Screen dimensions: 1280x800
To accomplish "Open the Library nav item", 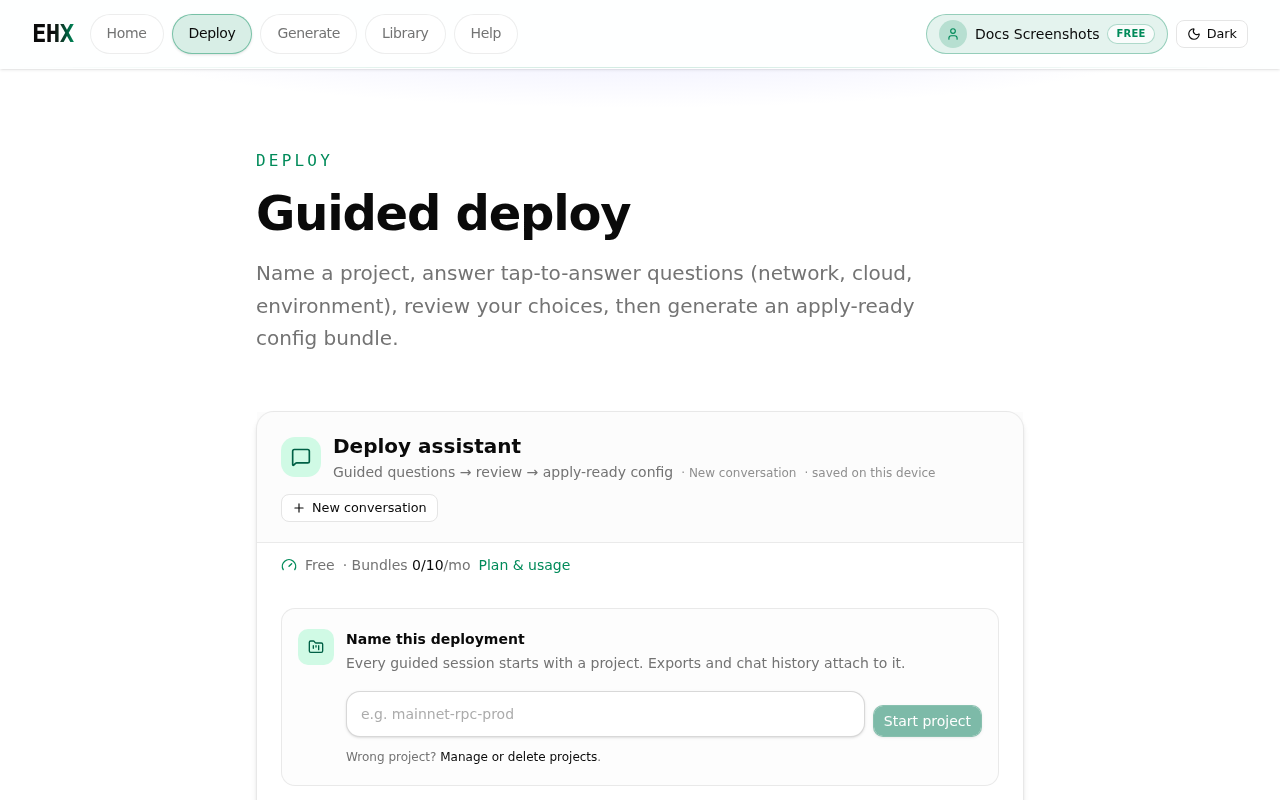I will (x=405, y=34).
